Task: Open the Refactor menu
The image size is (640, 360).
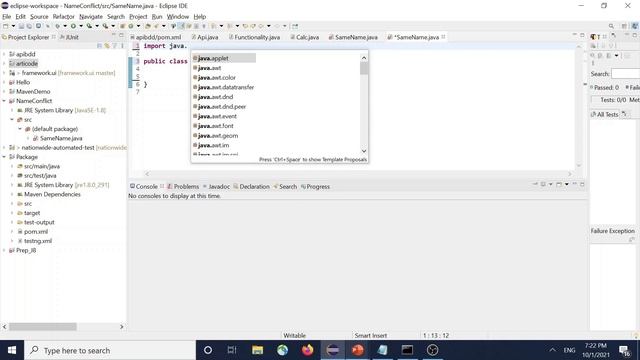Action: (63, 17)
